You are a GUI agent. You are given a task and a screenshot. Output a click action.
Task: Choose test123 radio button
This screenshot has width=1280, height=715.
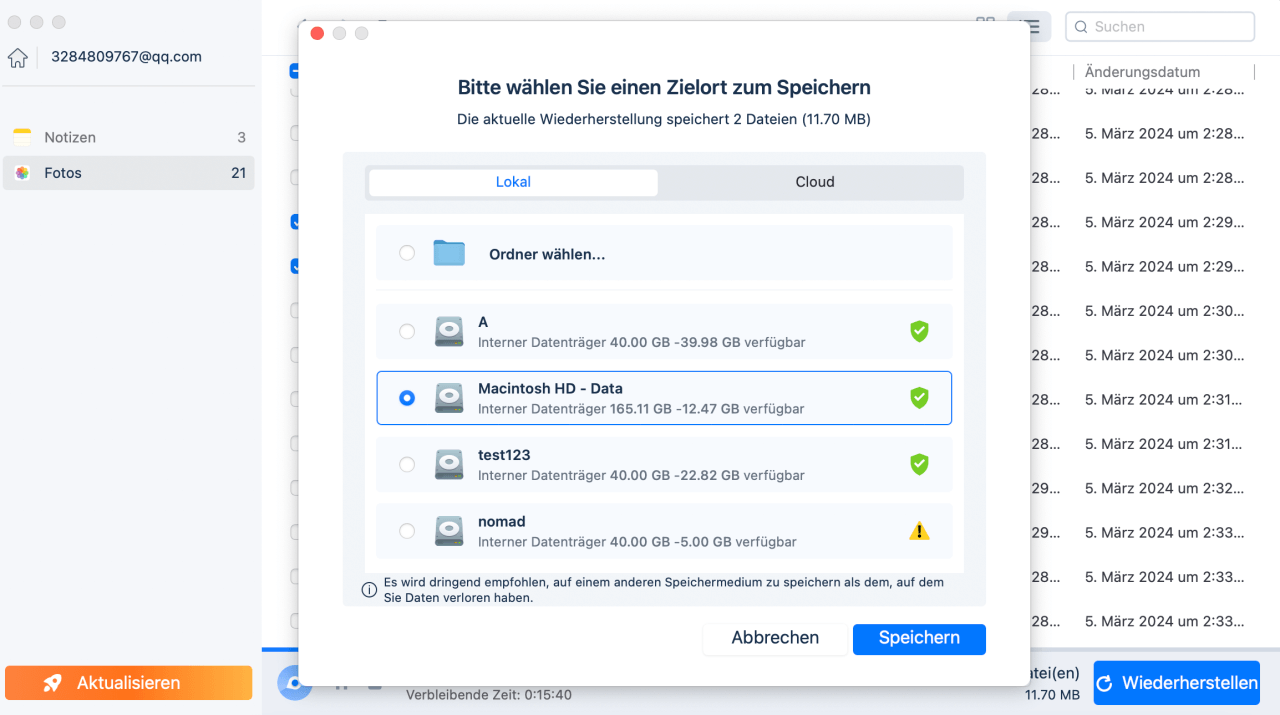click(407, 464)
